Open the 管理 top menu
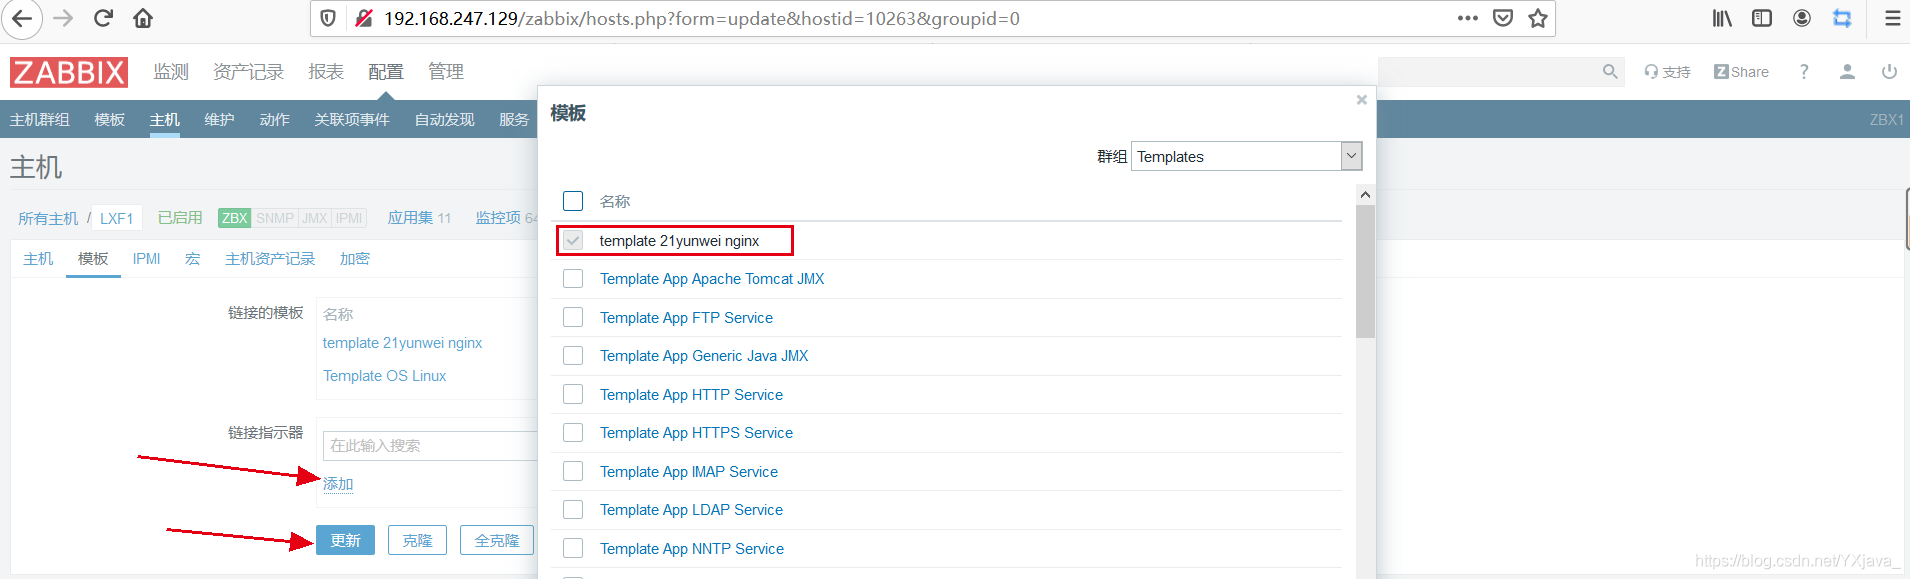 pos(446,72)
